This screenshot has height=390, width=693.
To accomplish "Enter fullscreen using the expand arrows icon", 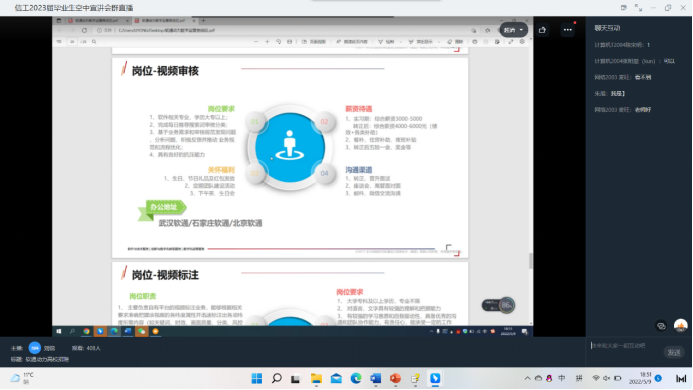I will click(638, 8).
